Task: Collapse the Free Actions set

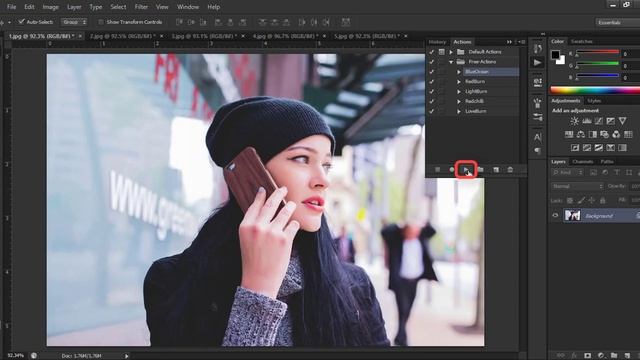Action: click(x=451, y=62)
